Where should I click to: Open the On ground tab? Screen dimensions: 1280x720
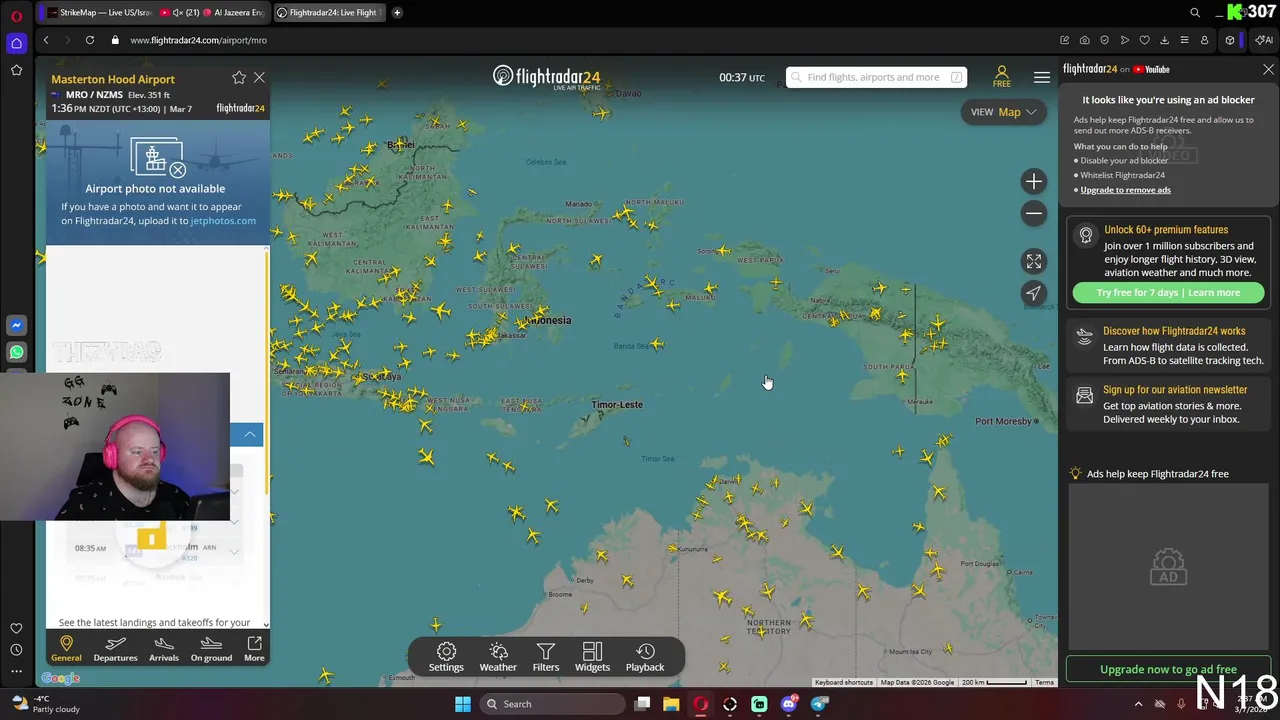(x=211, y=648)
